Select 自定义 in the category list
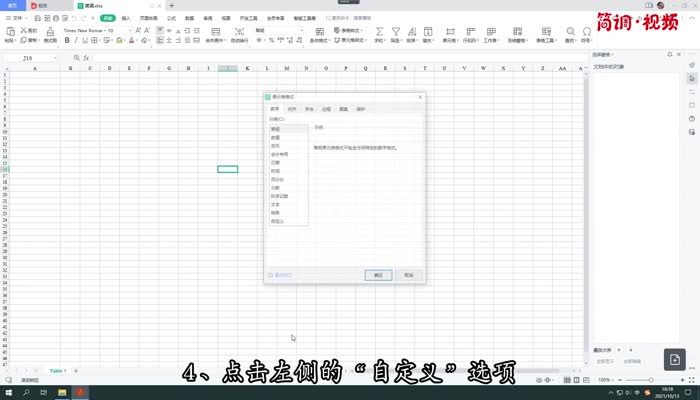 (x=278, y=220)
